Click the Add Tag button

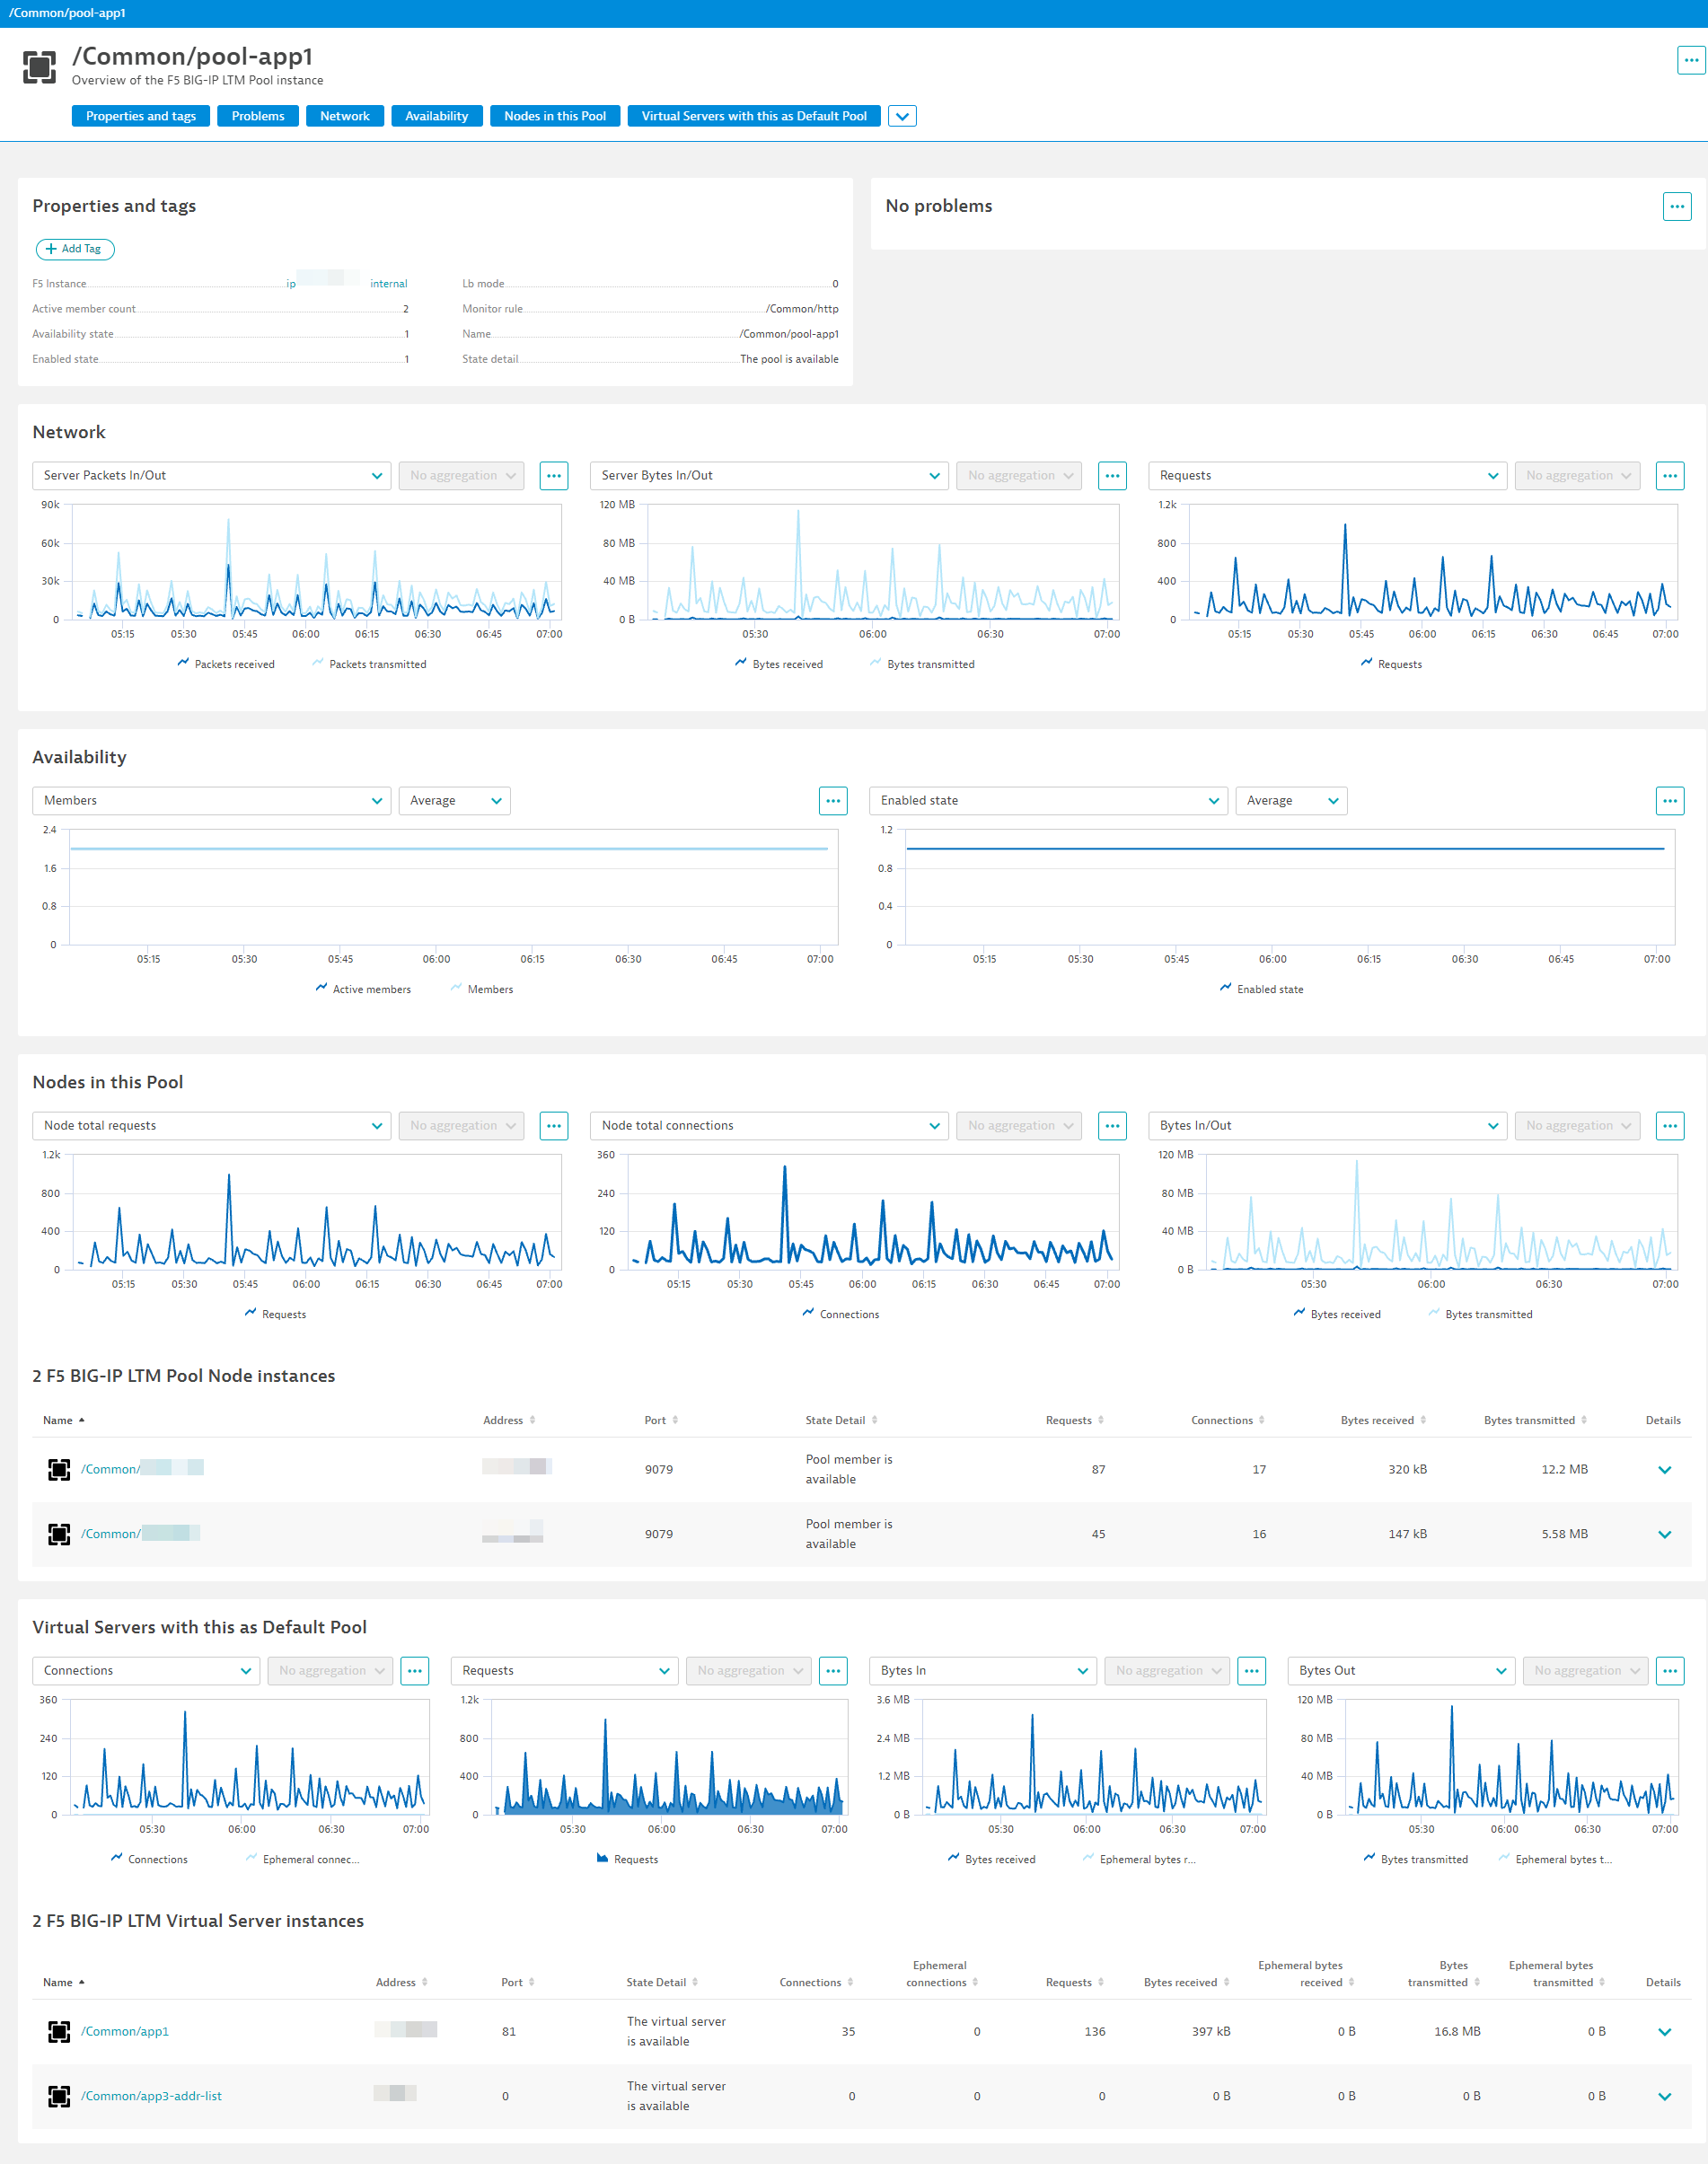pos(75,249)
